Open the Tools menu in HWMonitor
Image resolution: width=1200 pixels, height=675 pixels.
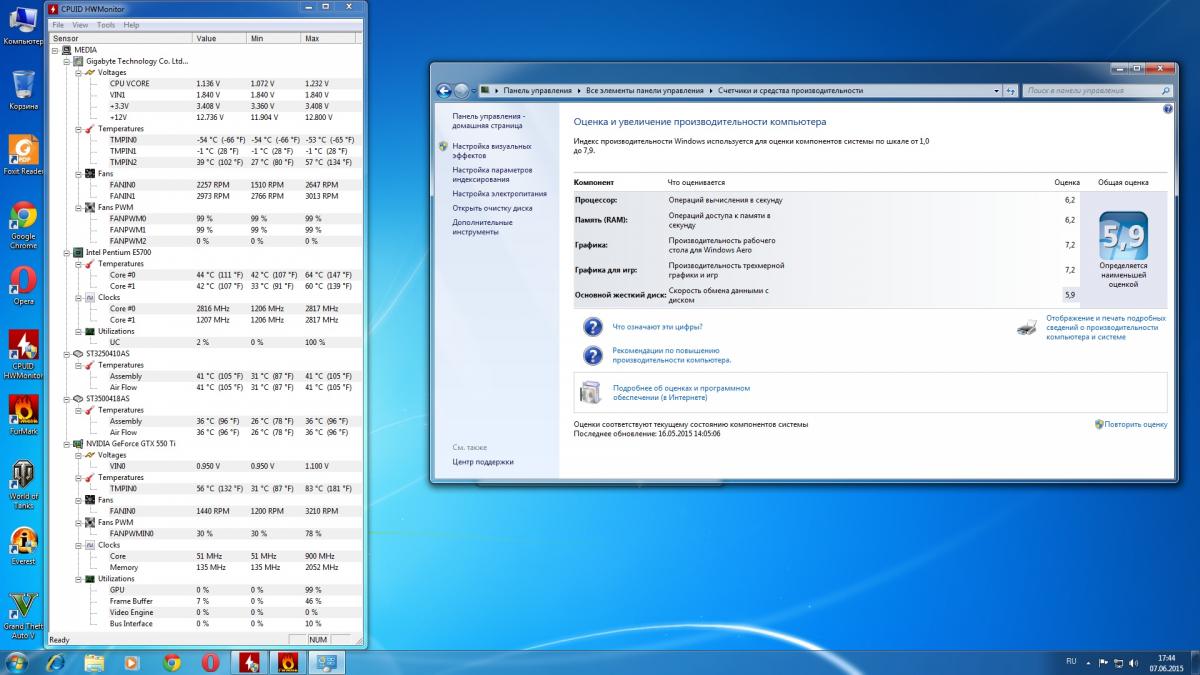point(106,25)
